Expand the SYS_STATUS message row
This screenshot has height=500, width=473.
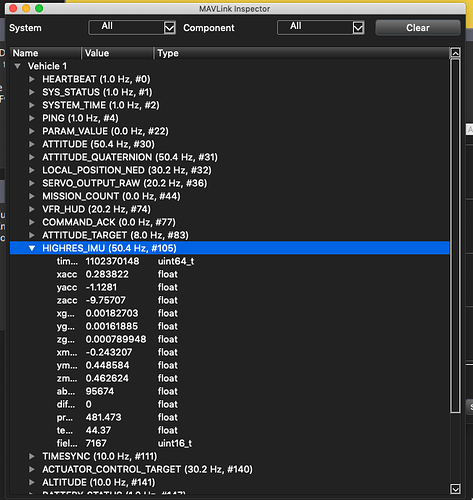coord(32,92)
